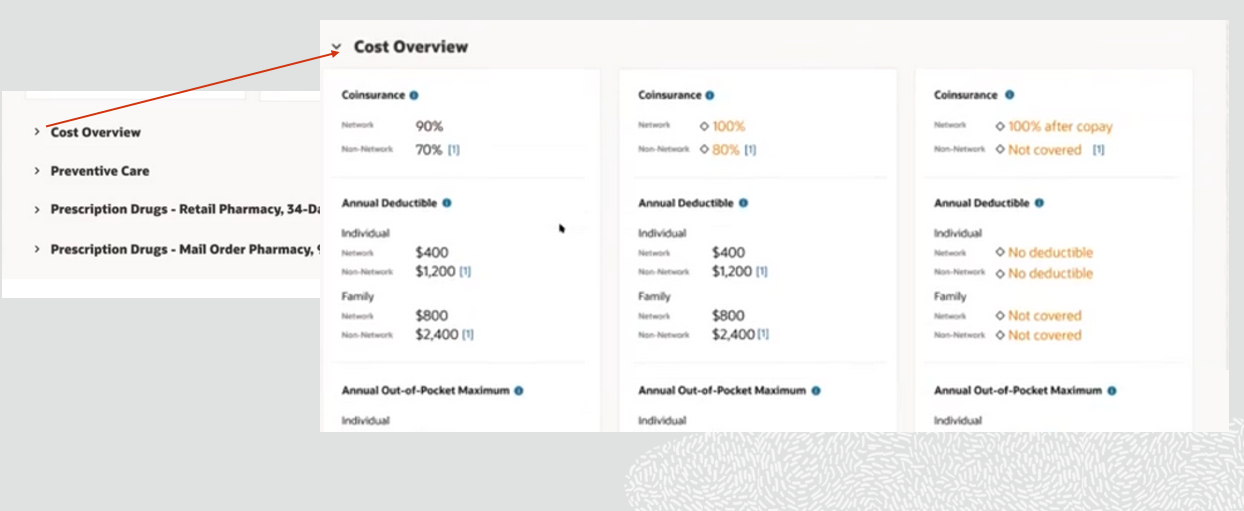The width and height of the screenshot is (1244, 511).
Task: Click info icon beside third plan's Coinsurance
Action: tap(1009, 96)
